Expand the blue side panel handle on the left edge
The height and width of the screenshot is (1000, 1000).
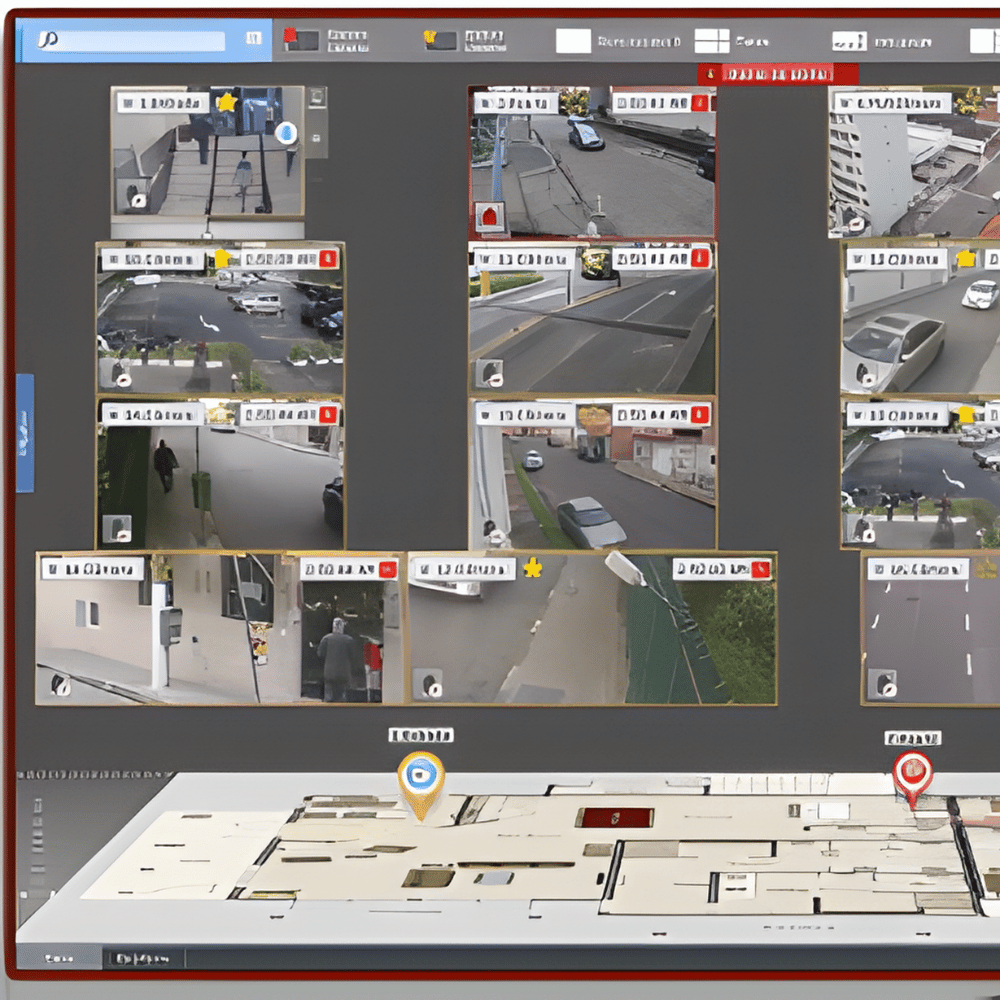(25, 433)
